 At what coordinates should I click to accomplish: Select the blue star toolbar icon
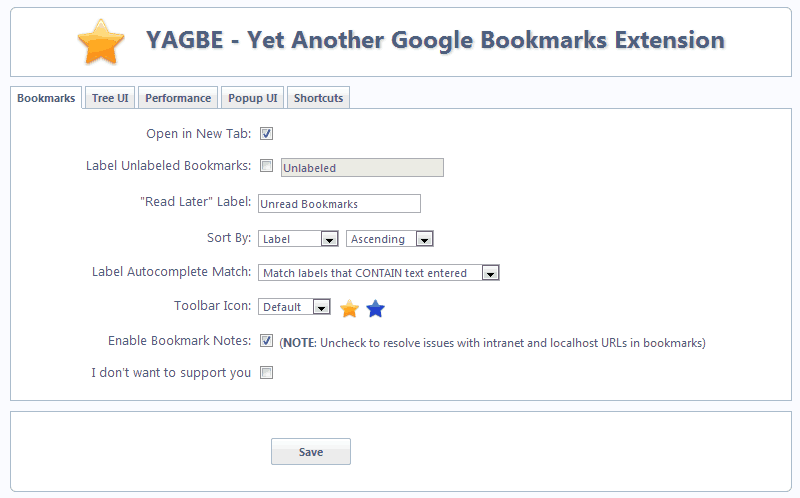[x=376, y=309]
